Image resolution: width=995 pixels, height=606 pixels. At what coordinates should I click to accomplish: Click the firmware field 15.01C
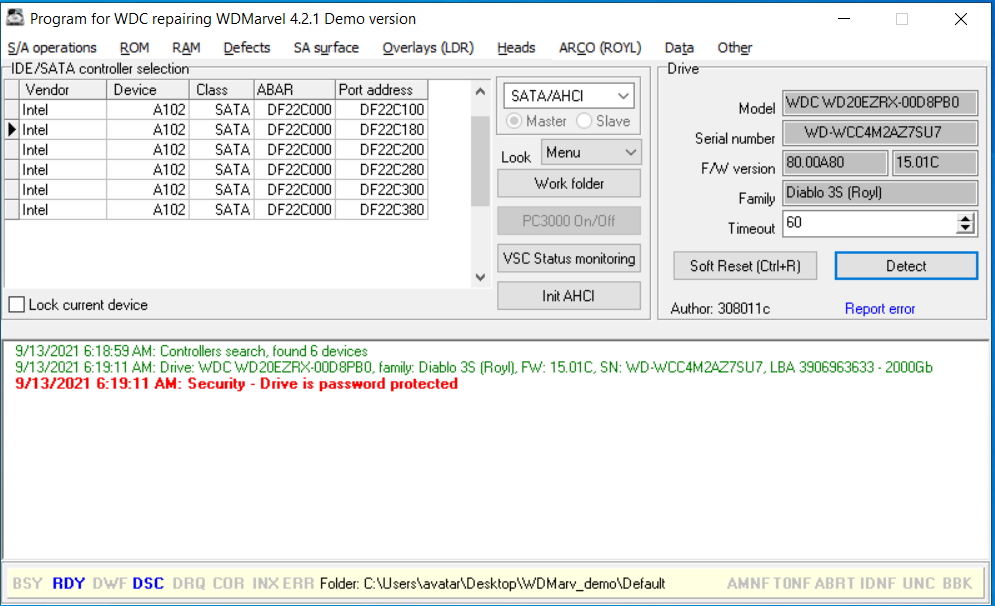coord(935,162)
